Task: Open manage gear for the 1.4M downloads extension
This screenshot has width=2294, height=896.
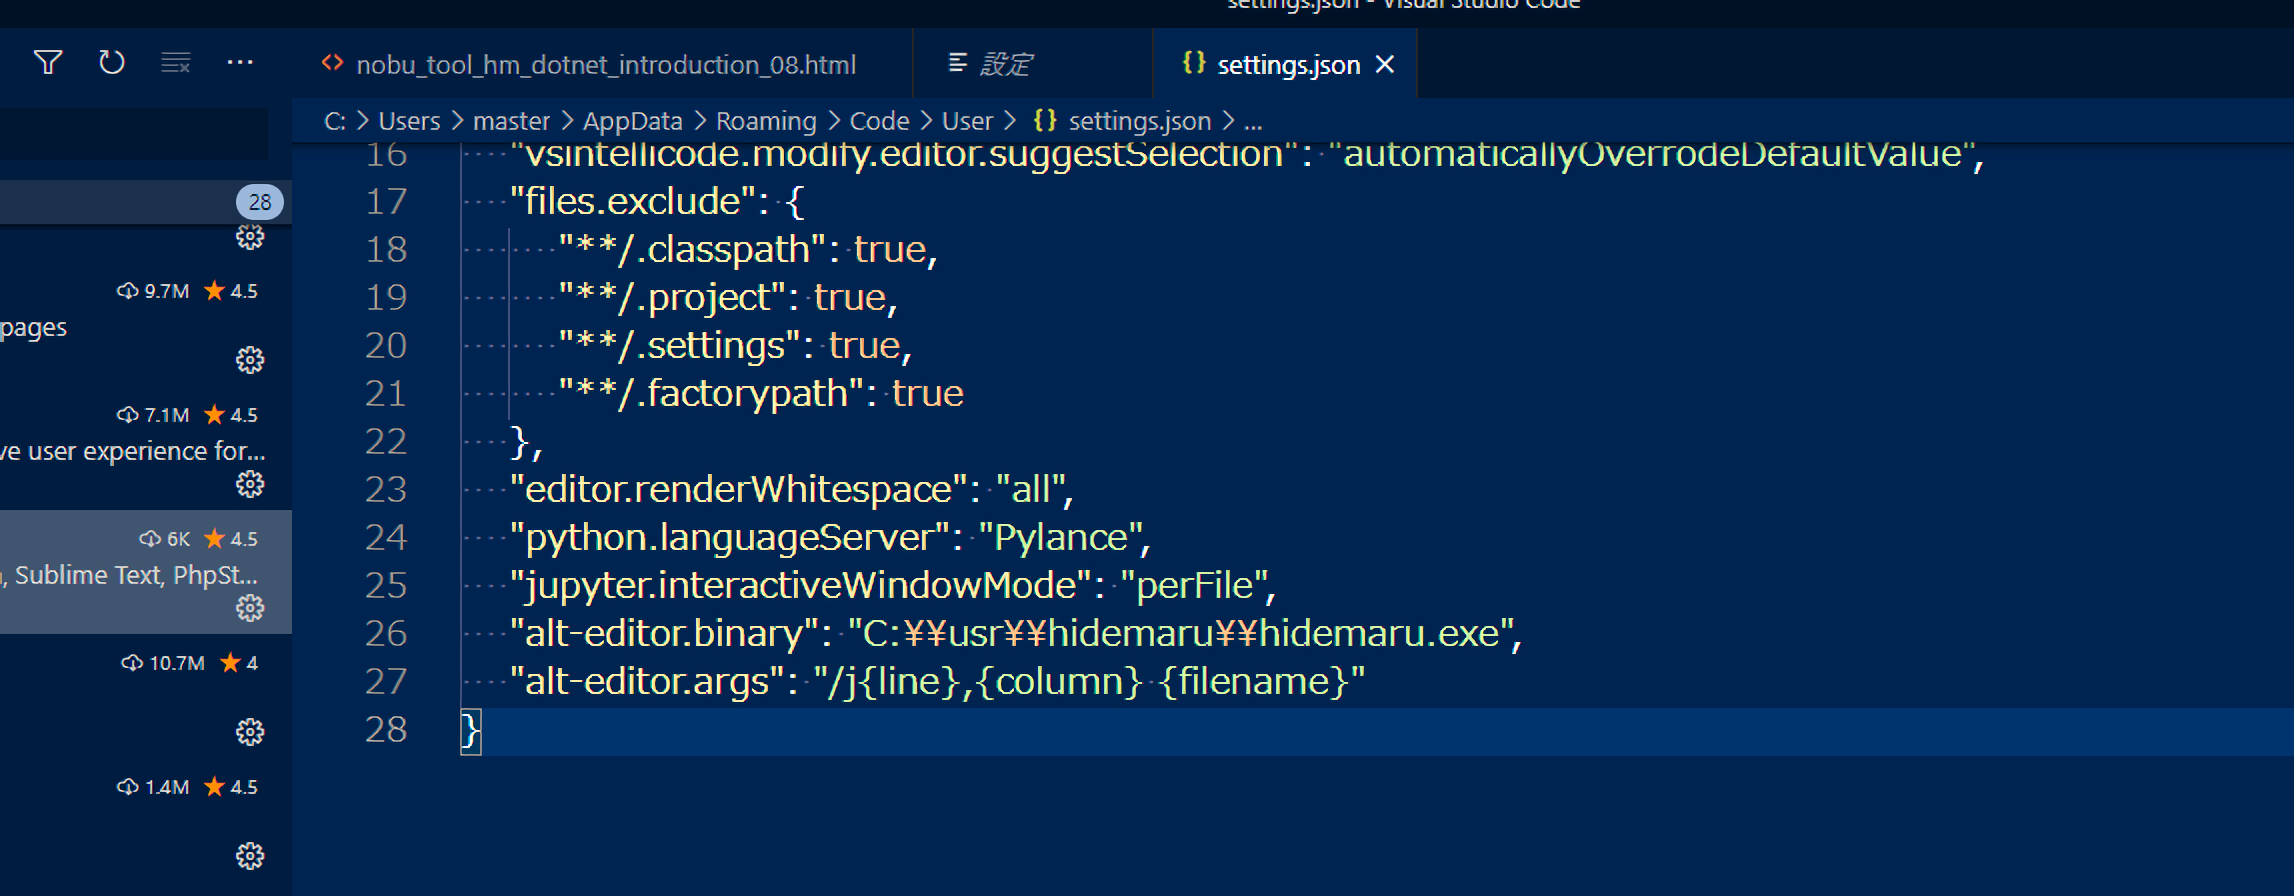Action: tap(250, 856)
